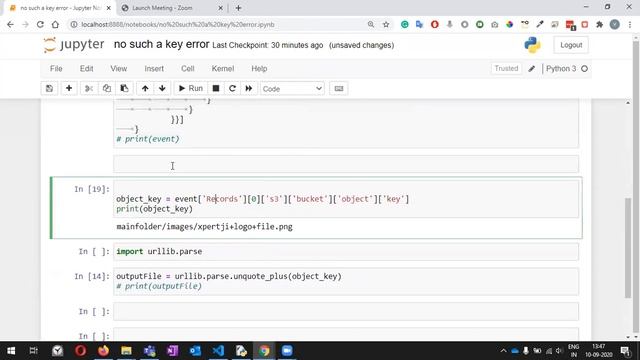Click the Jupyter logo
The width and height of the screenshot is (640, 360).
pos(74,44)
